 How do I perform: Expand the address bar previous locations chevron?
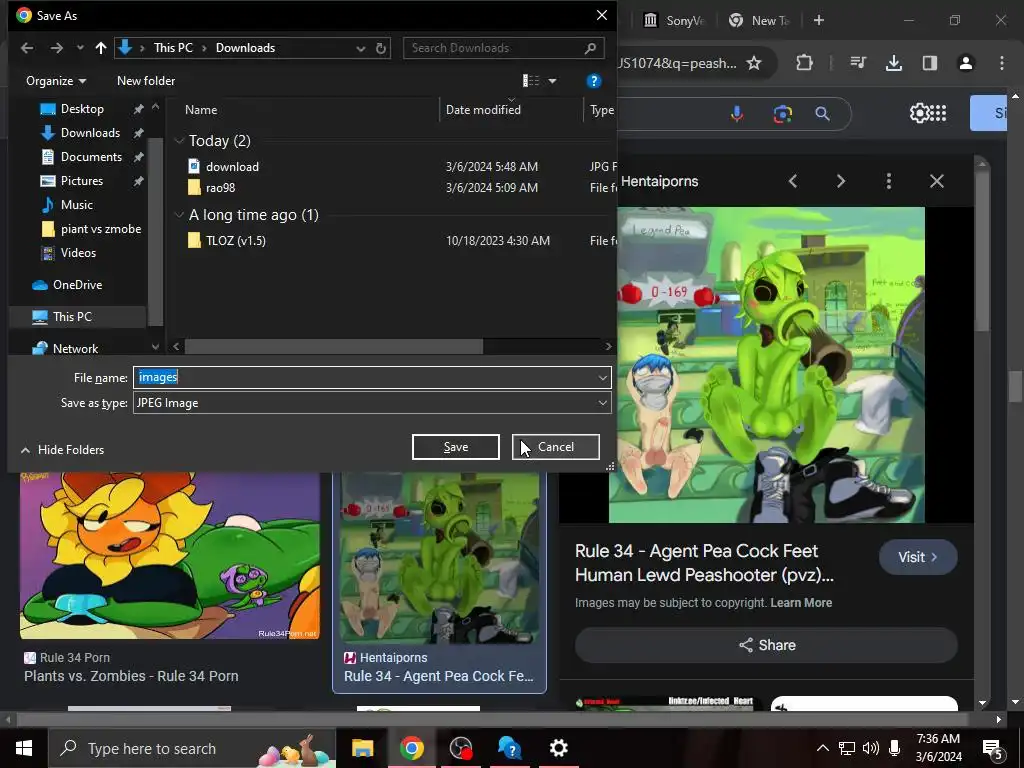tap(360, 48)
